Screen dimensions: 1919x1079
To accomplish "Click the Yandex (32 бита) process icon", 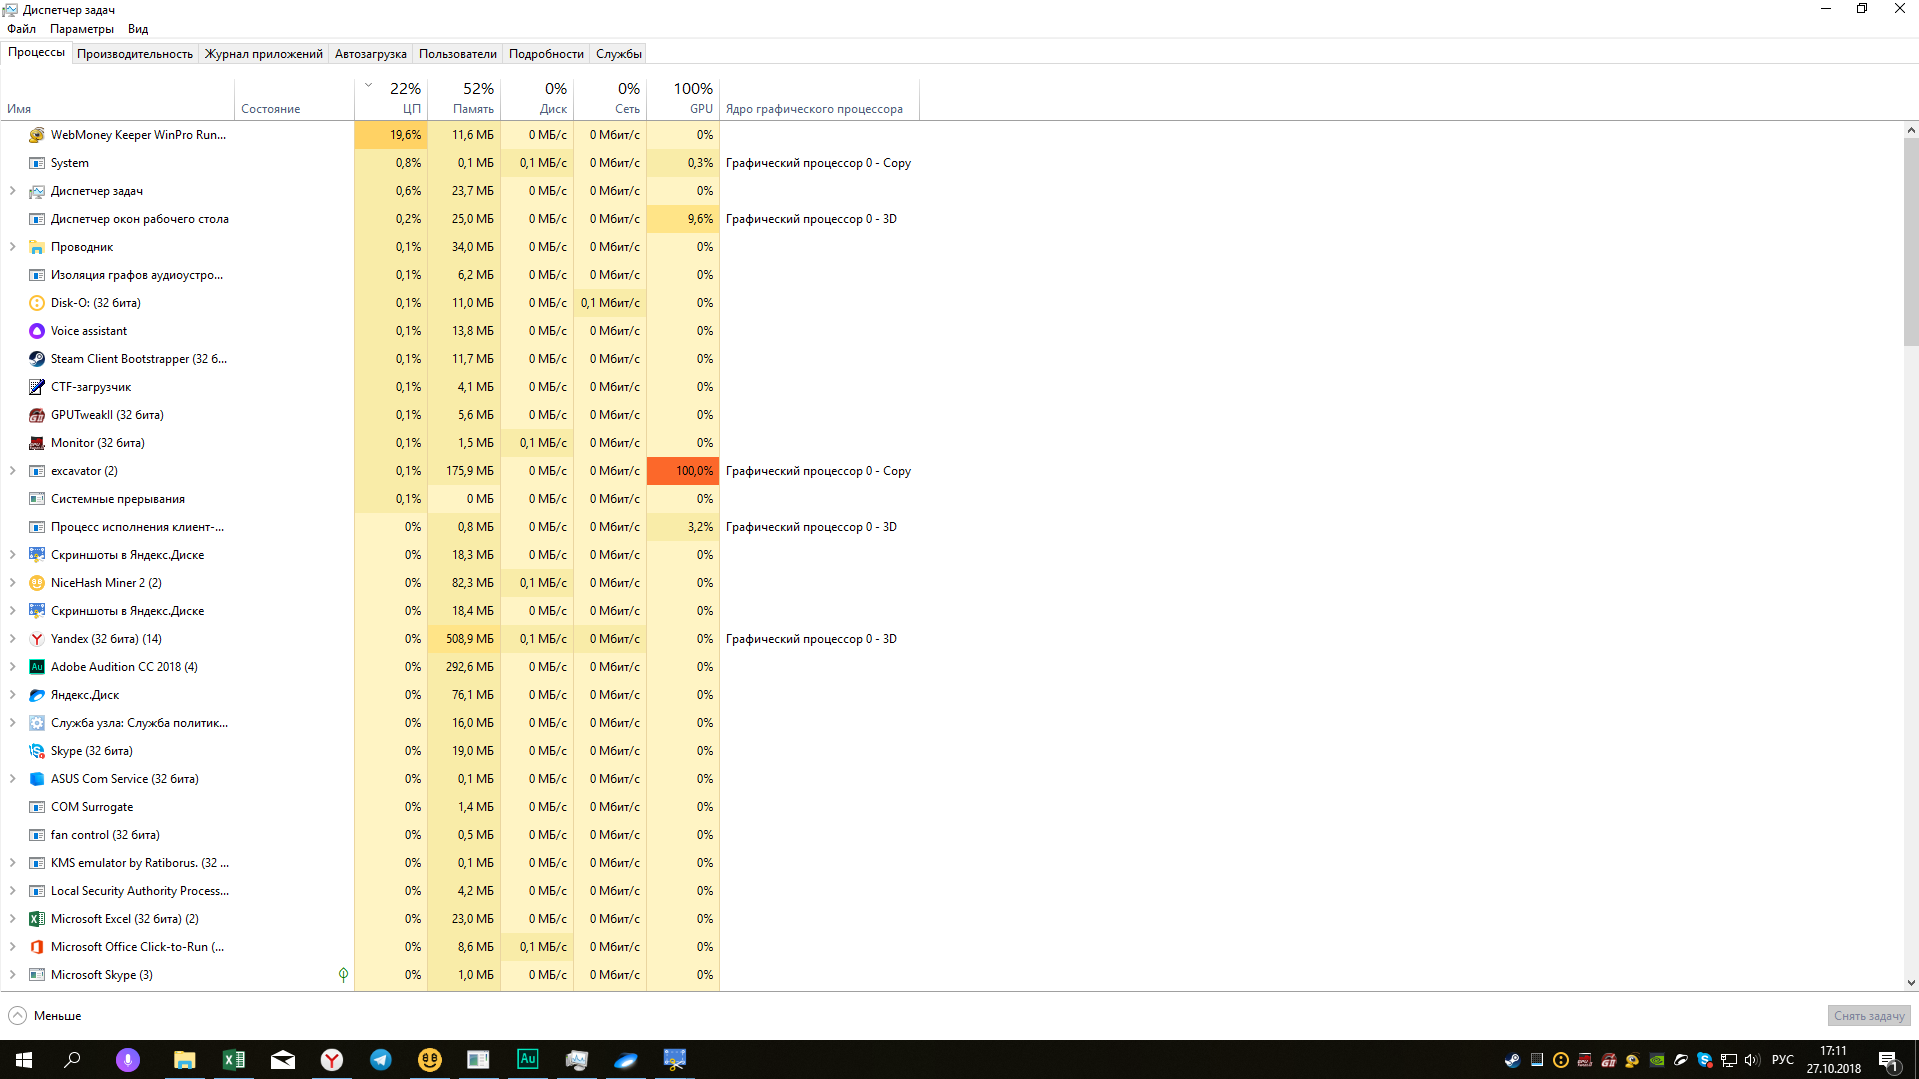I will pyautogui.click(x=37, y=639).
